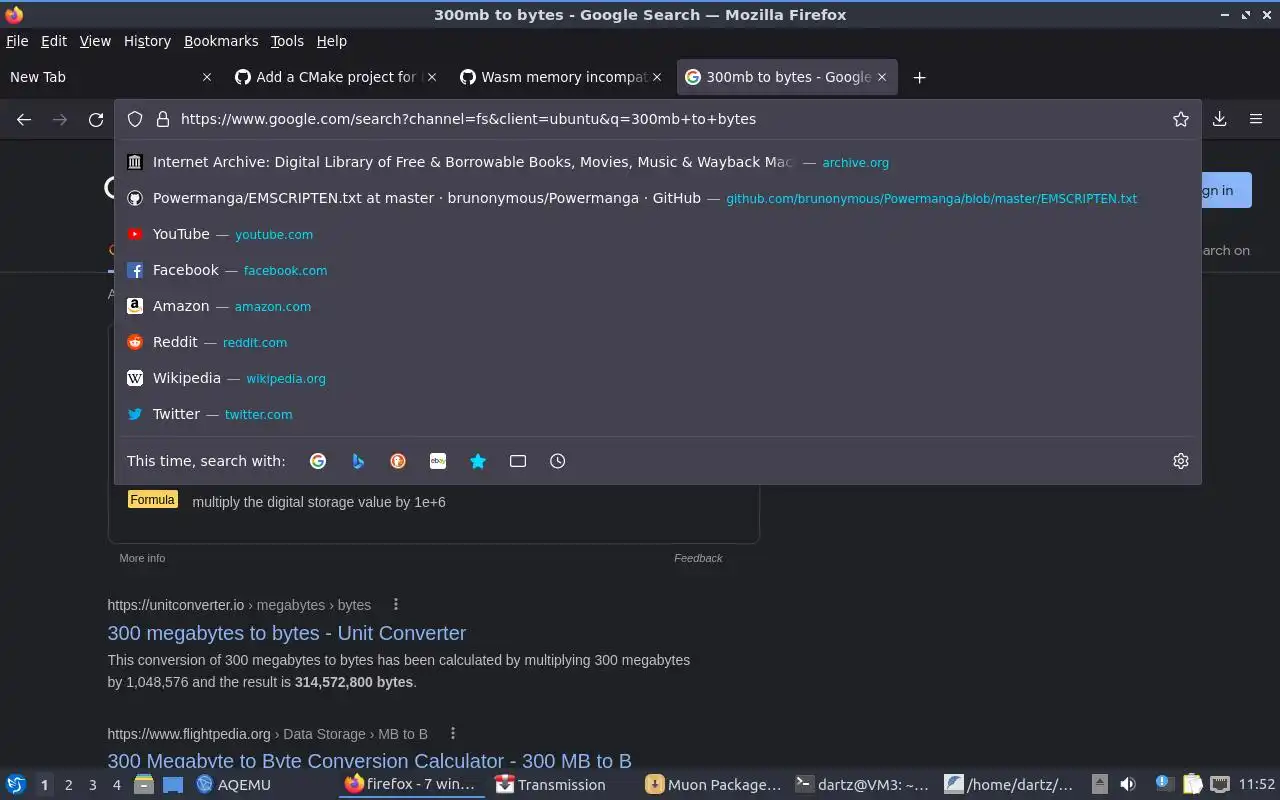This screenshot has height=800, width=1280.
Task: Select the Wikipedia suggestion
Action: pos(658,378)
